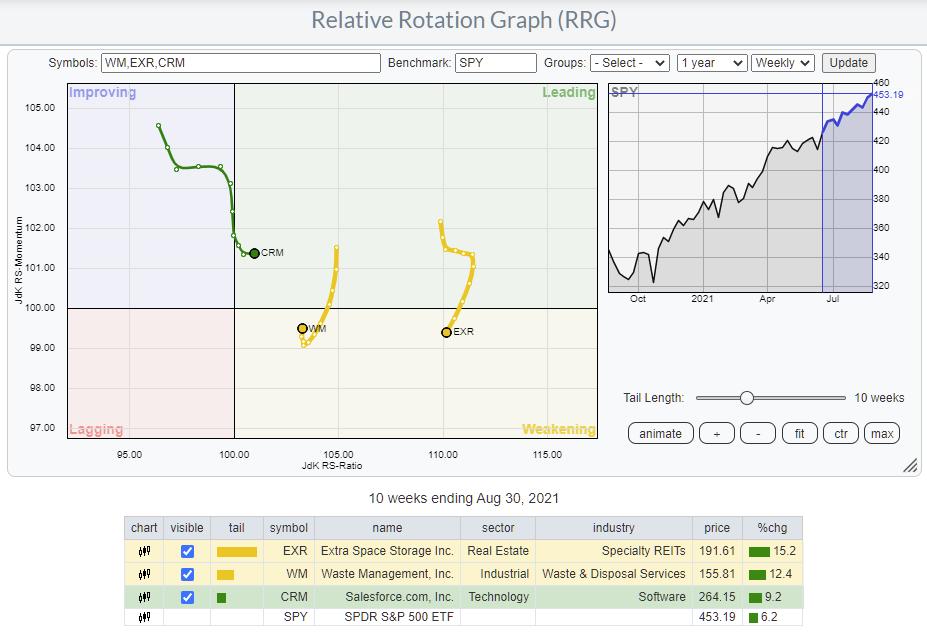Open the chart icon for EXR row
Image resolution: width=927 pixels, height=635 pixels.
click(144, 551)
